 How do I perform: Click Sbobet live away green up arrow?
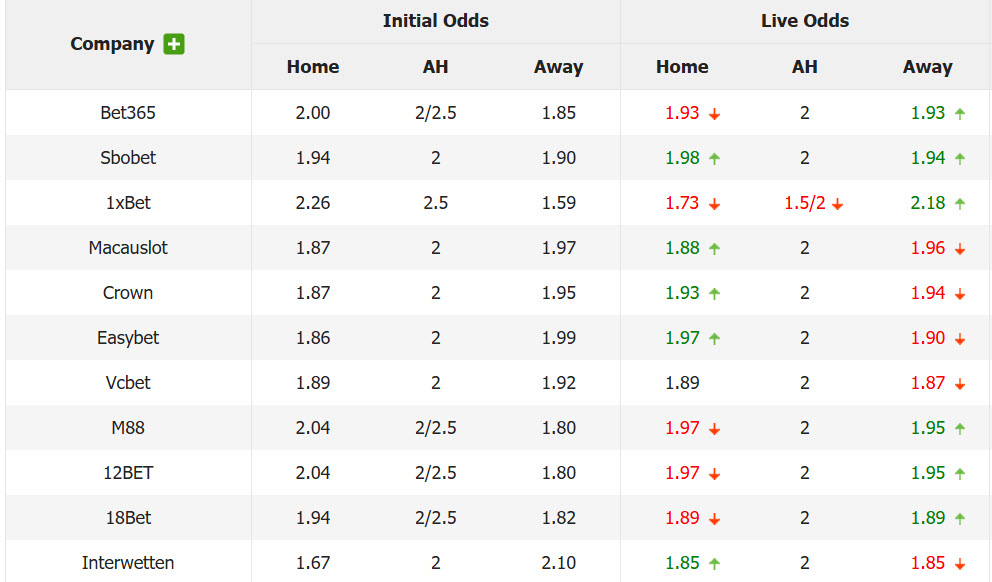(960, 159)
